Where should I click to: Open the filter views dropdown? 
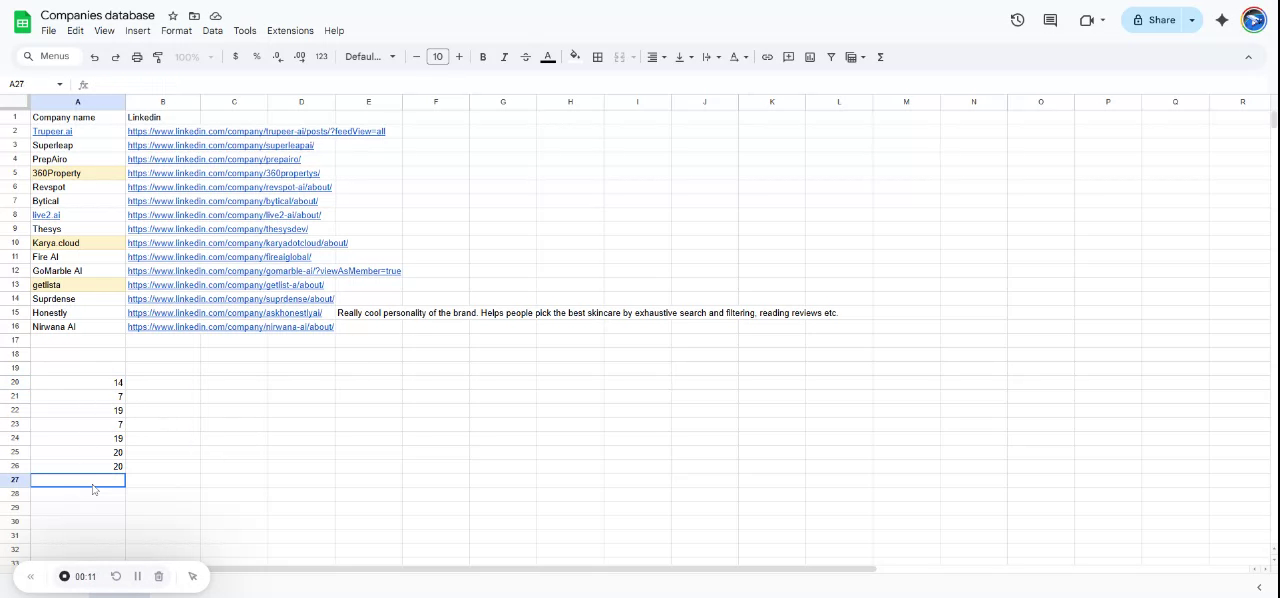856,57
